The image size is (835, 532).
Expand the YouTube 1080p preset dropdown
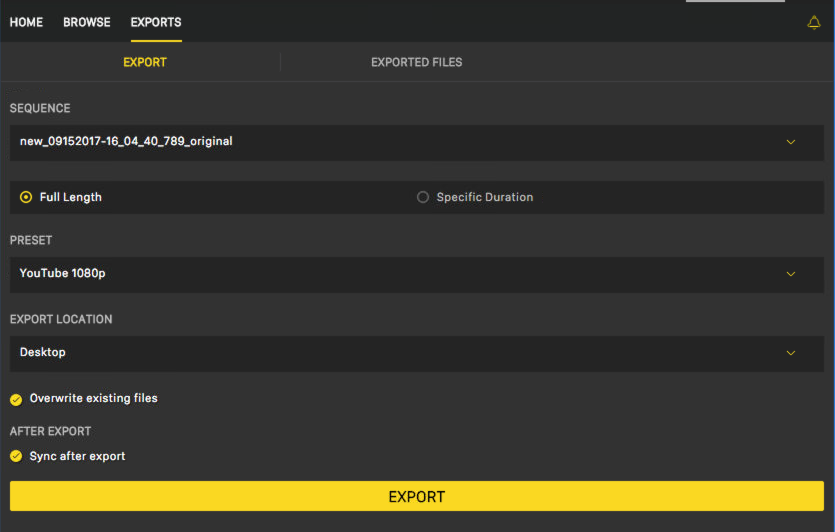[416, 274]
